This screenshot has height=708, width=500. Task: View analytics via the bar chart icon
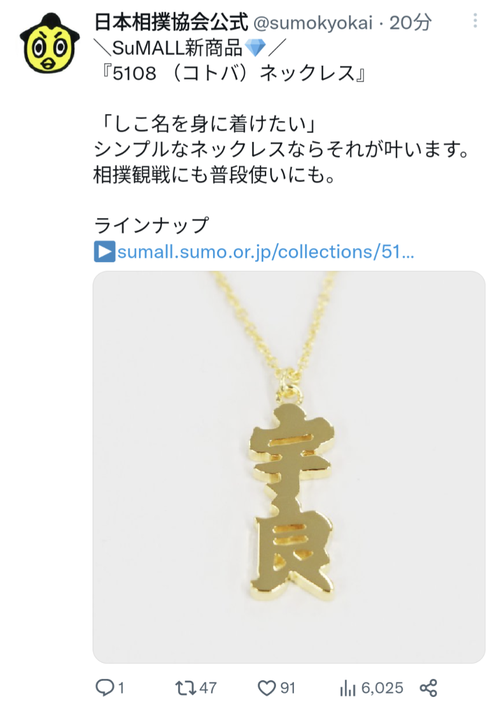[348, 688]
